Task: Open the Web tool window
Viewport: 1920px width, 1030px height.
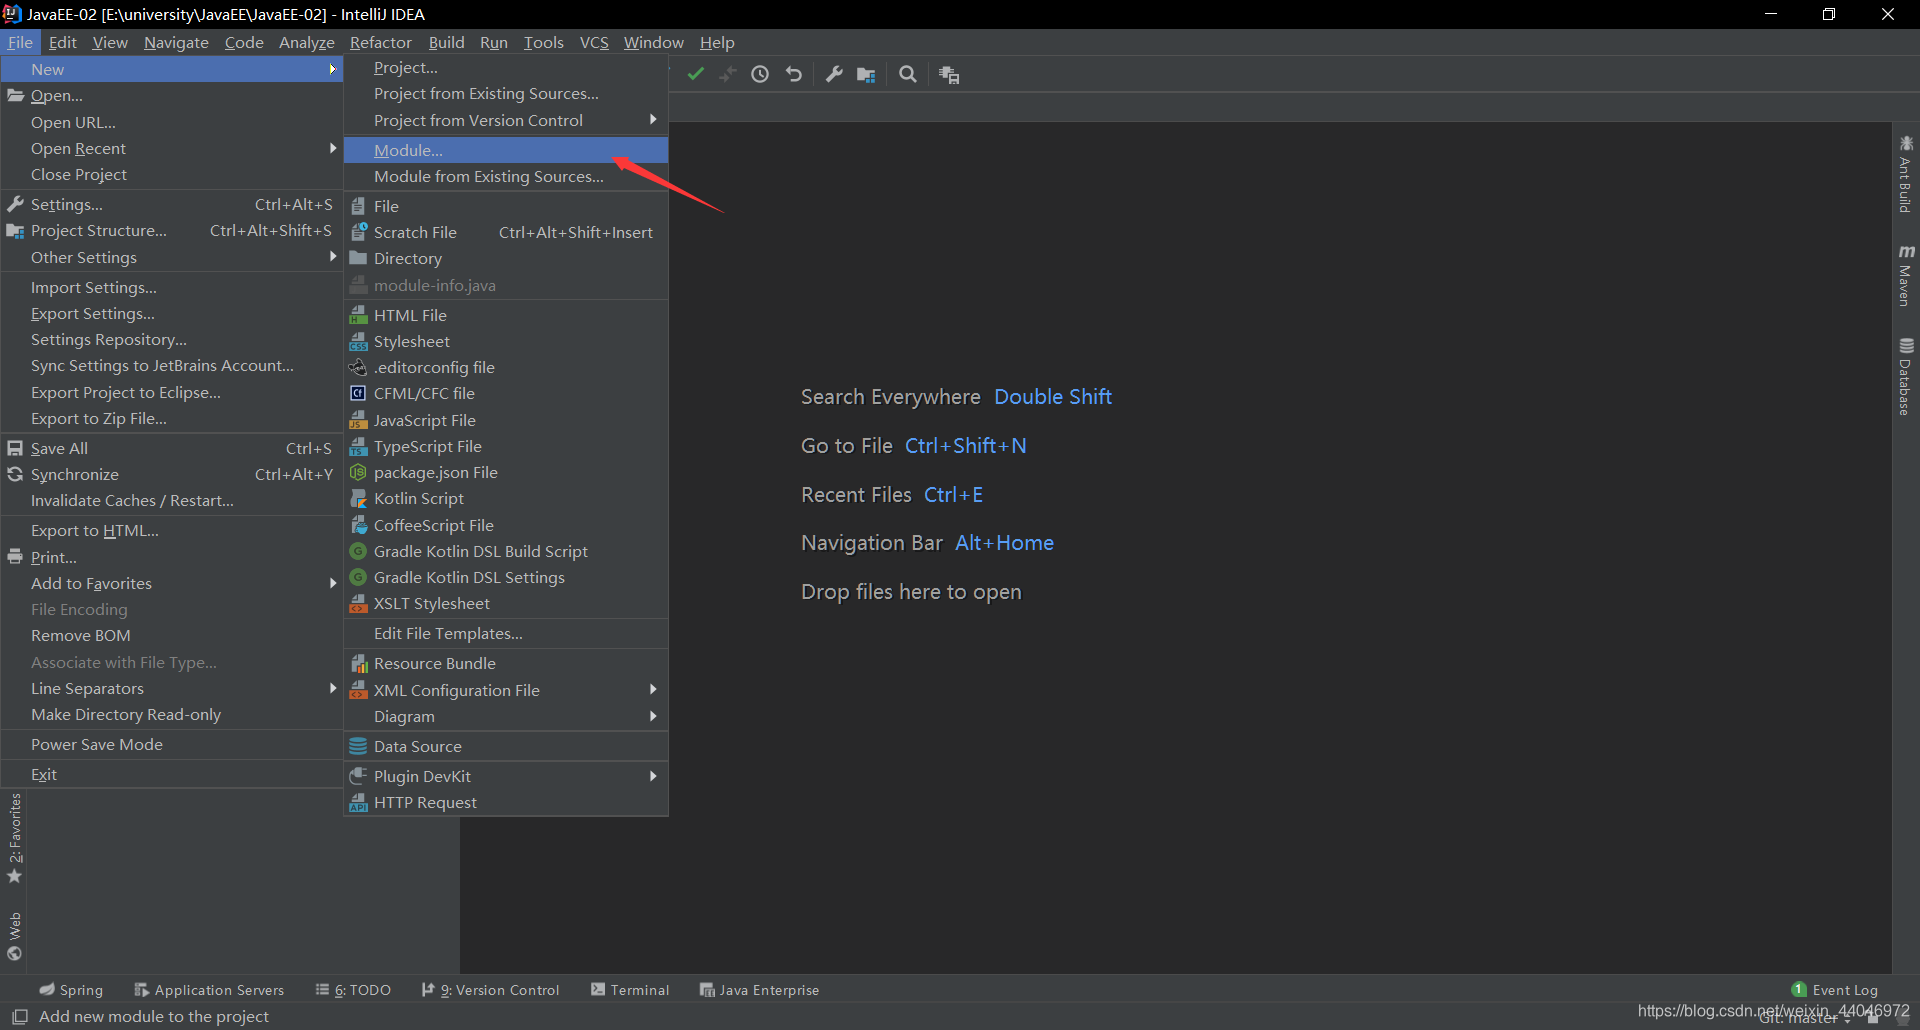Action: tap(15, 936)
